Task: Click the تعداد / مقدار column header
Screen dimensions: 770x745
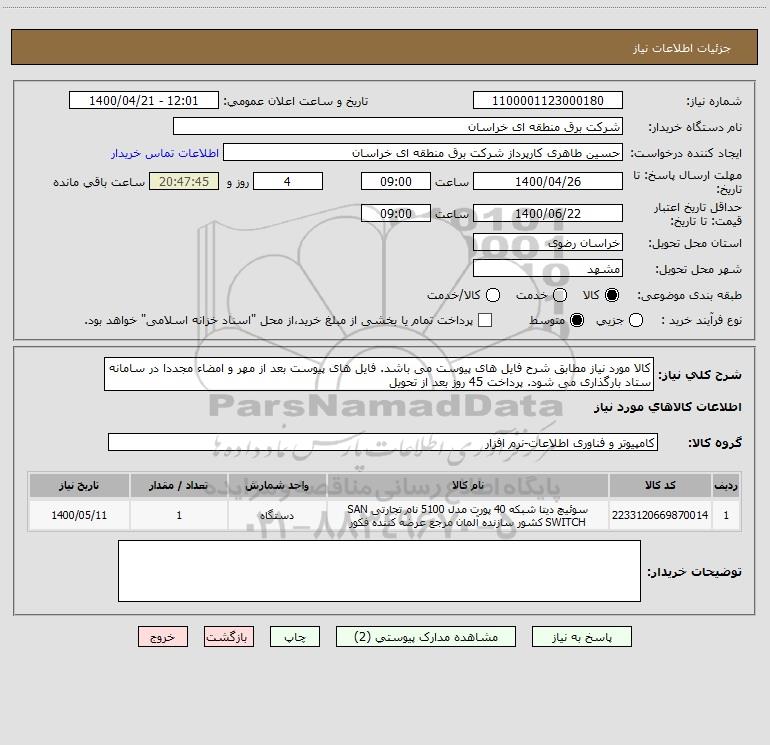Action: (x=179, y=485)
